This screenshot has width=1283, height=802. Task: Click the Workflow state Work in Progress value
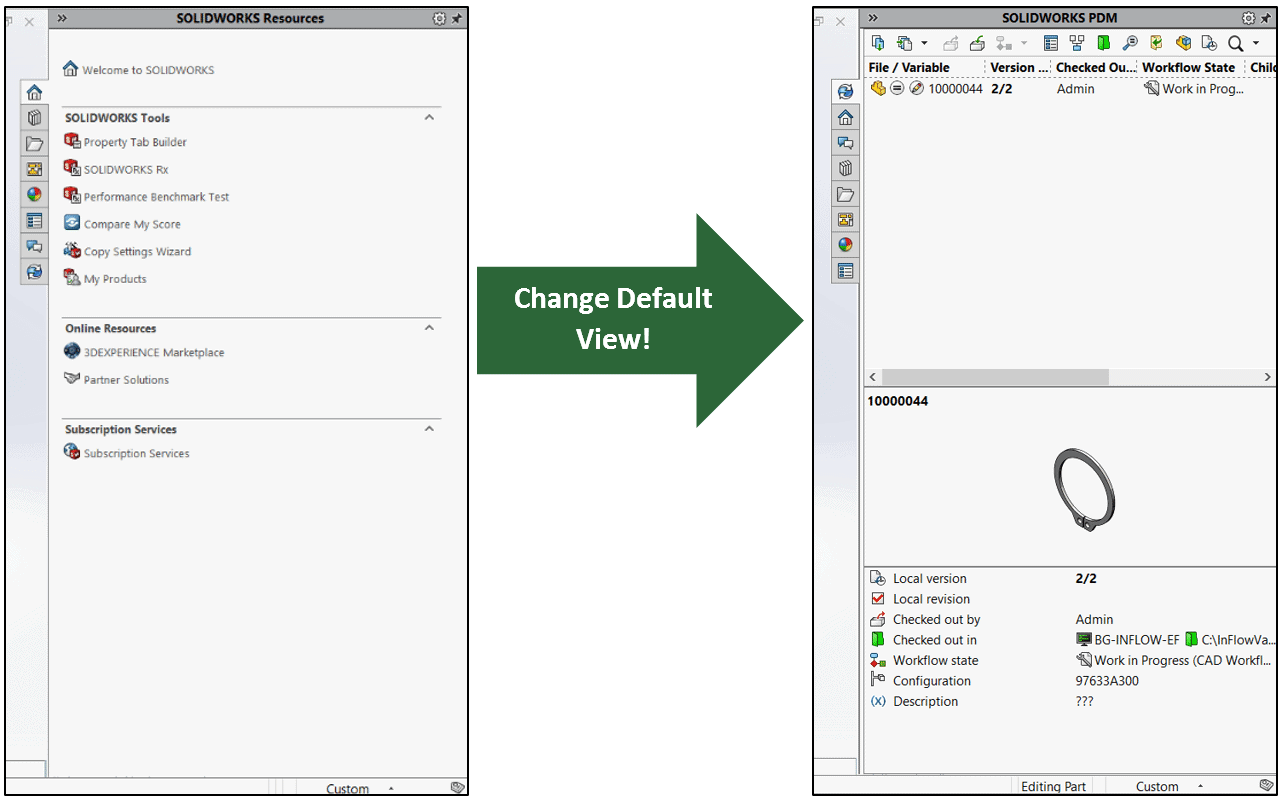tap(1175, 660)
